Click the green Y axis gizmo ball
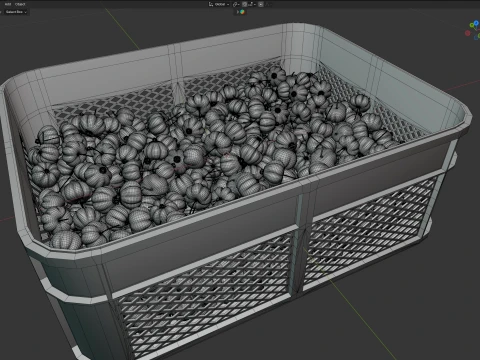The height and width of the screenshot is (360, 480). (x=472, y=26)
